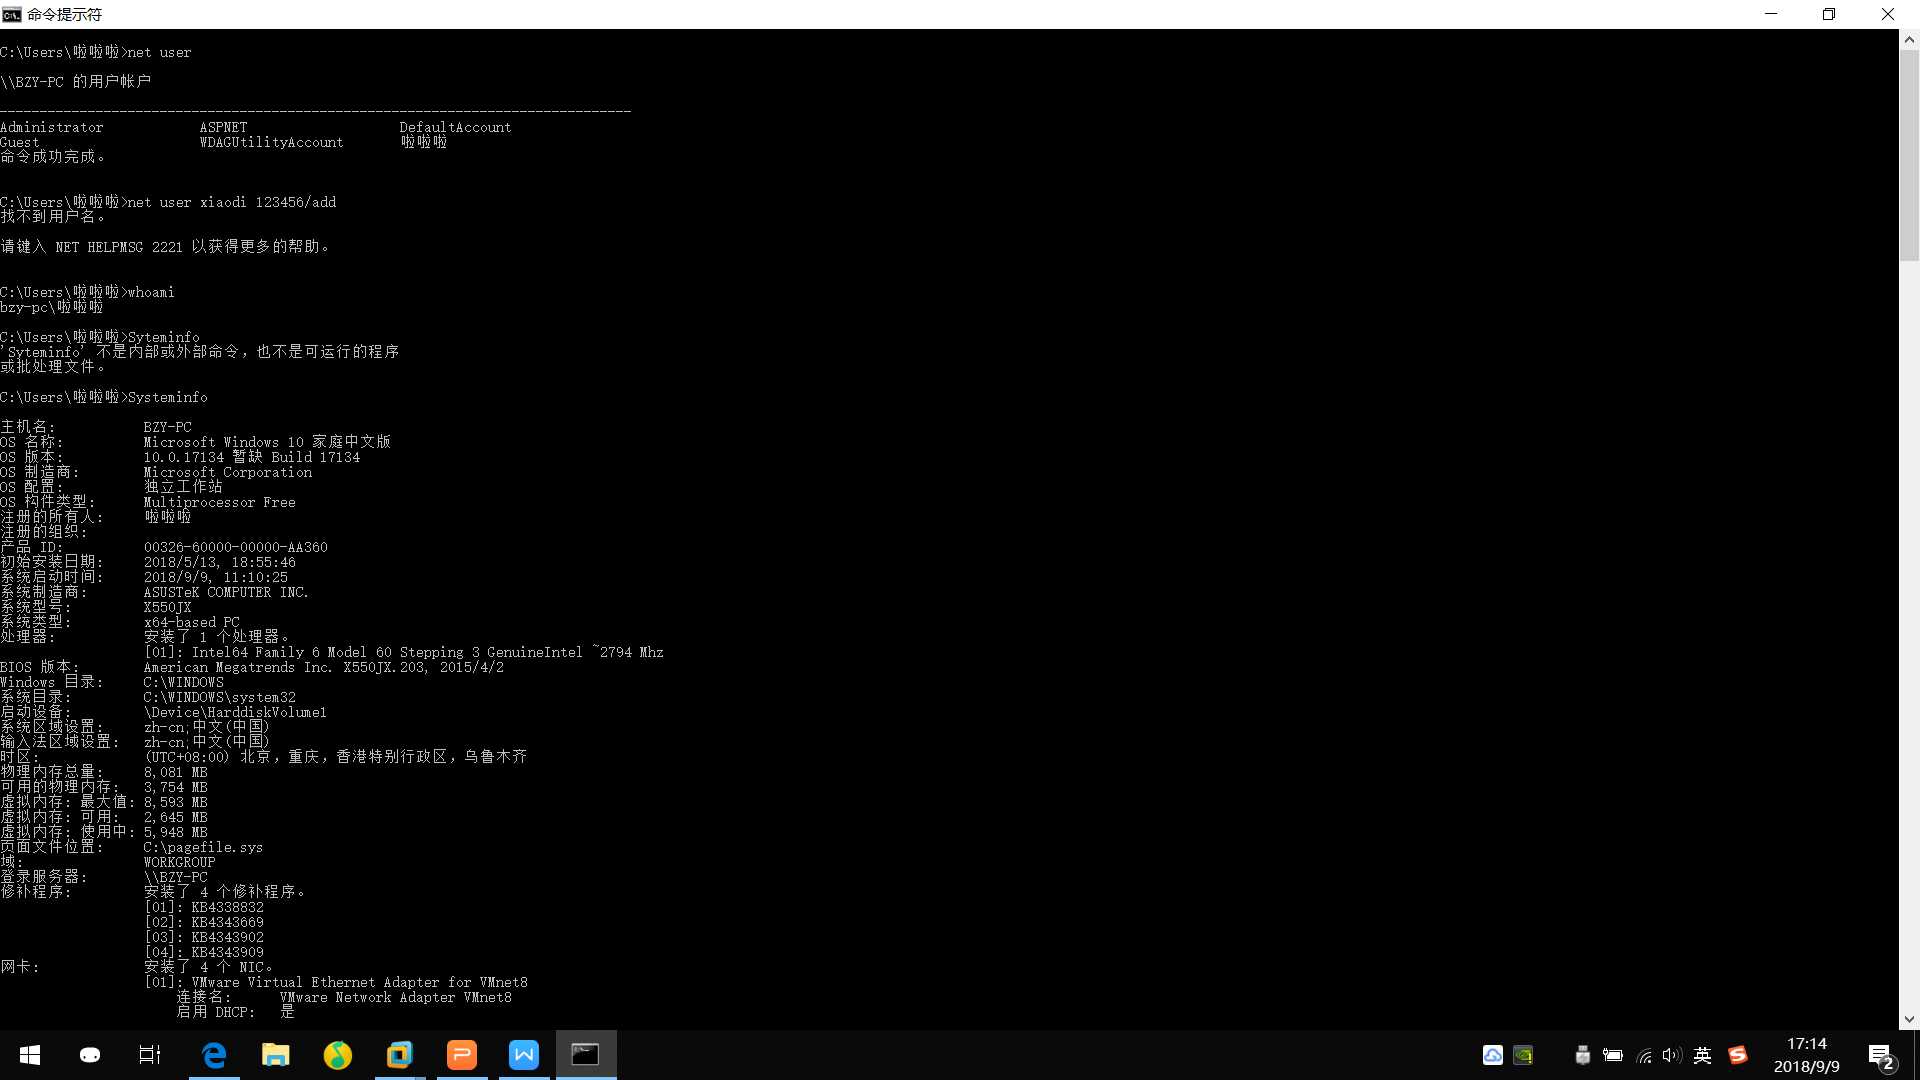This screenshot has height=1080, width=1920.
Task: Check battery status in the system tray
Action: pos(1613,1055)
